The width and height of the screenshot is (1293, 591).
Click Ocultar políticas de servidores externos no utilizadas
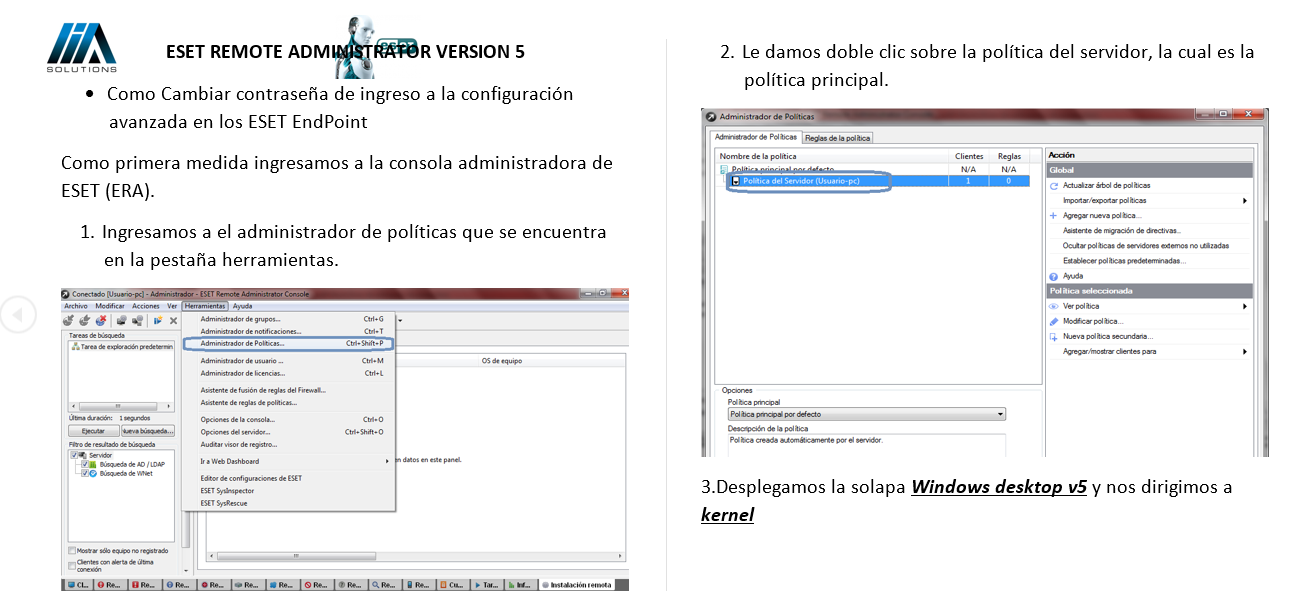click(x=1146, y=246)
